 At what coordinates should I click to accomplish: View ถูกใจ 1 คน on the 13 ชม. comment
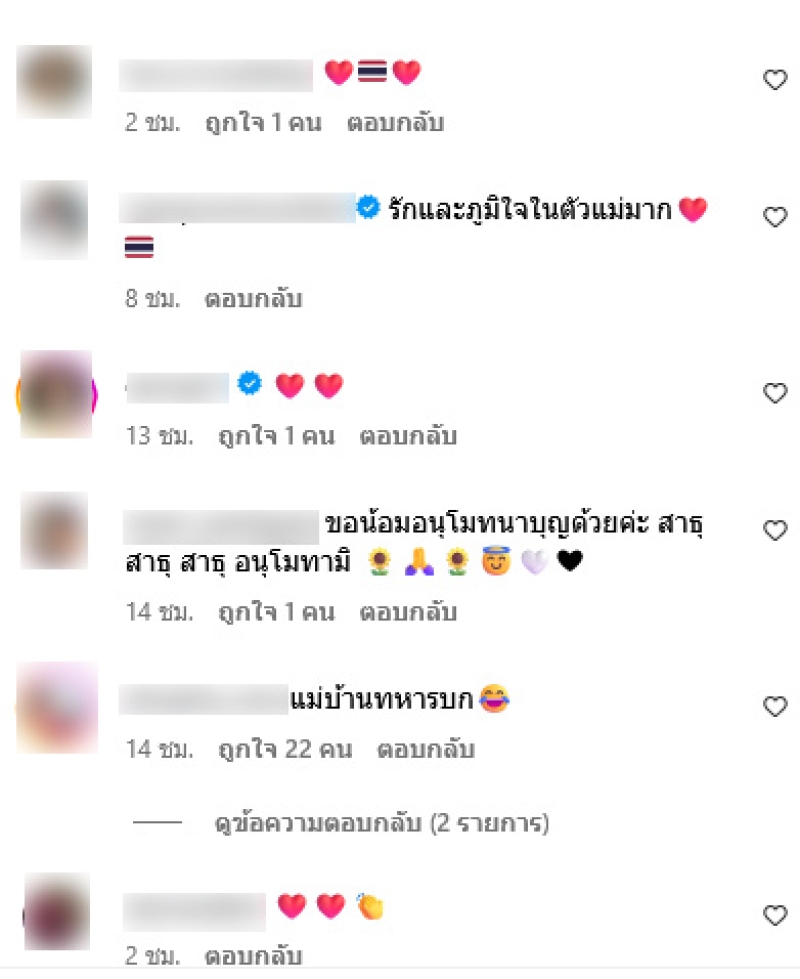coord(277,436)
